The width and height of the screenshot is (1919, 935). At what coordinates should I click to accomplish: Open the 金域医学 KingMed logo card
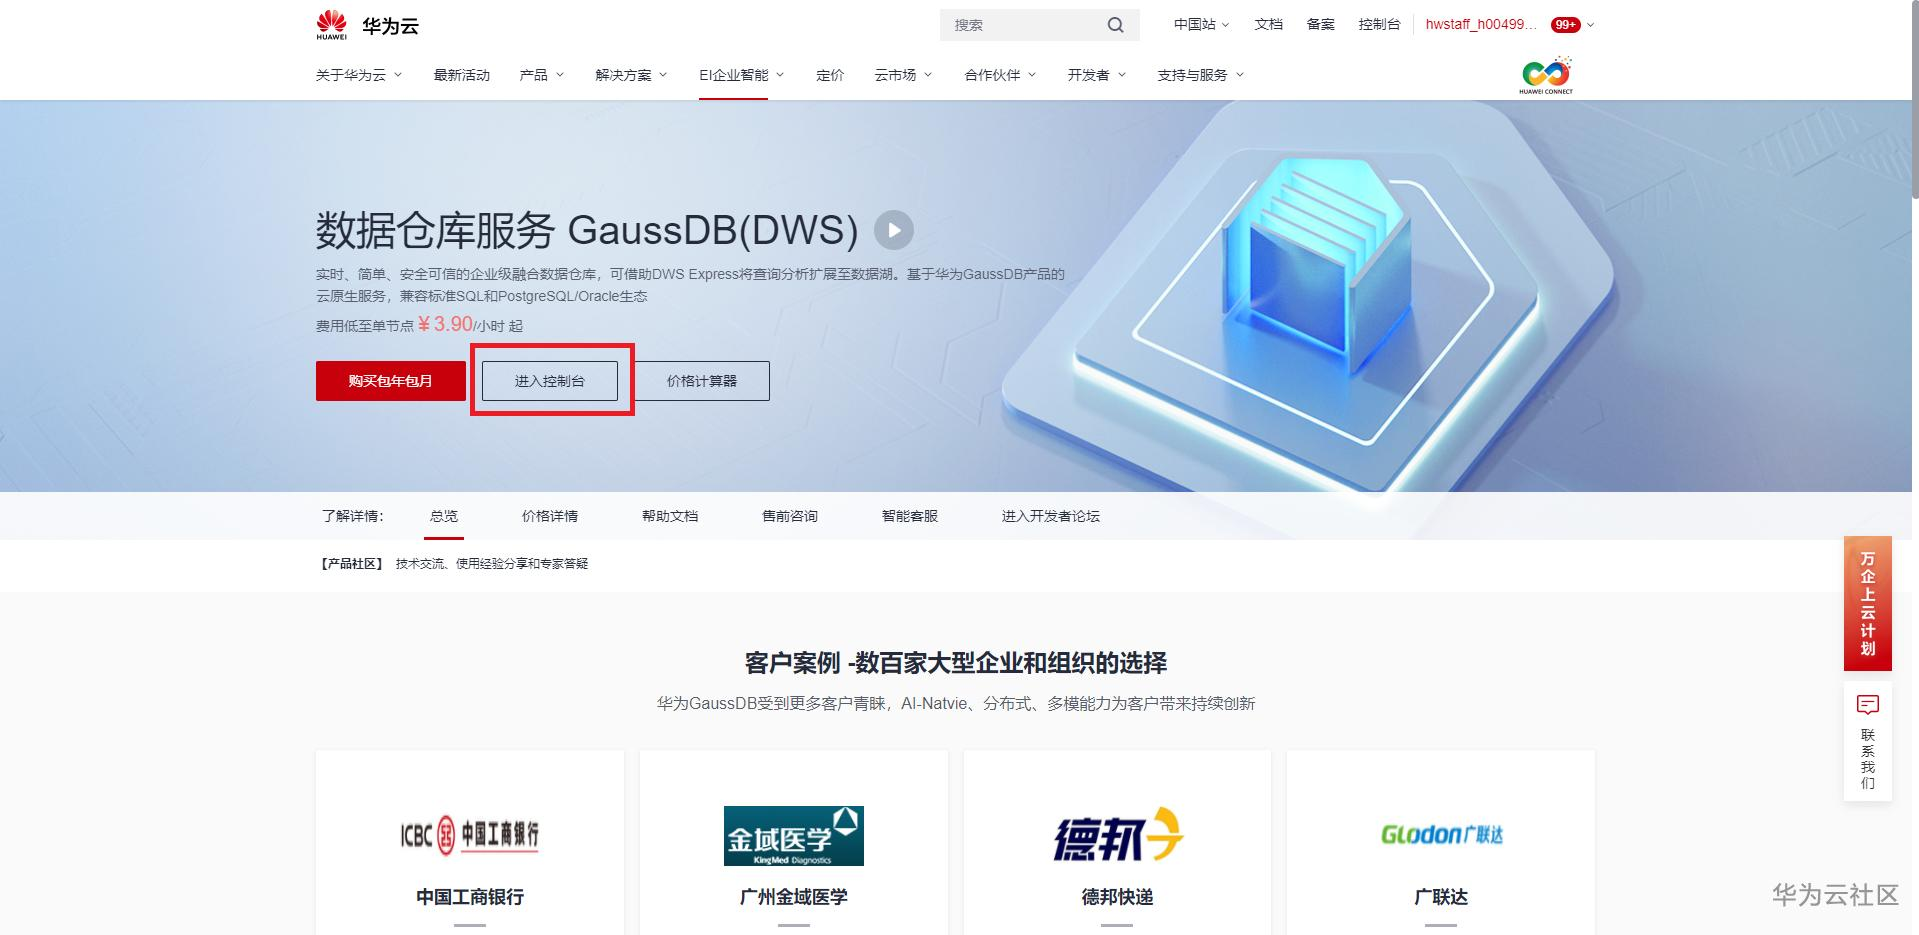(794, 835)
